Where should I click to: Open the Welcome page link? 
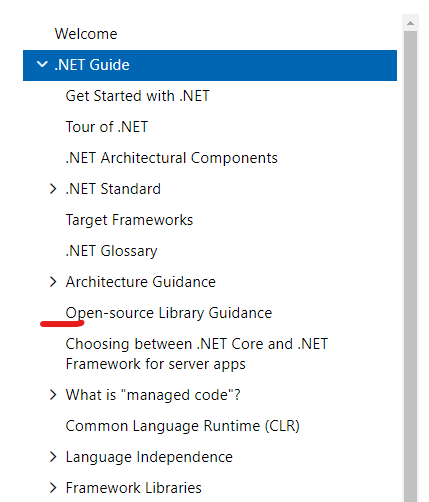pyautogui.click(x=86, y=34)
